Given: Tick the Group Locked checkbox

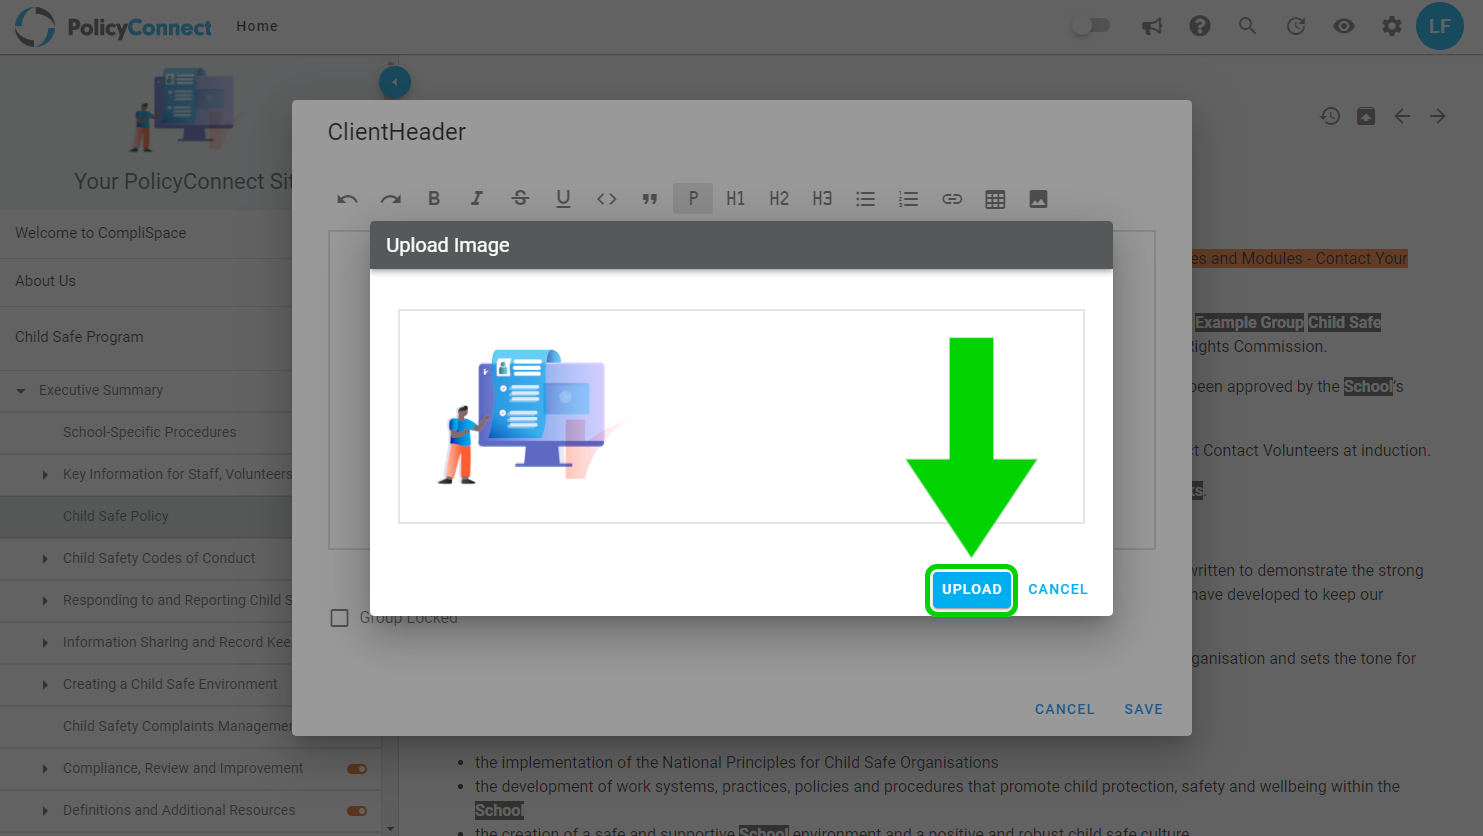Looking at the screenshot, I should (340, 618).
